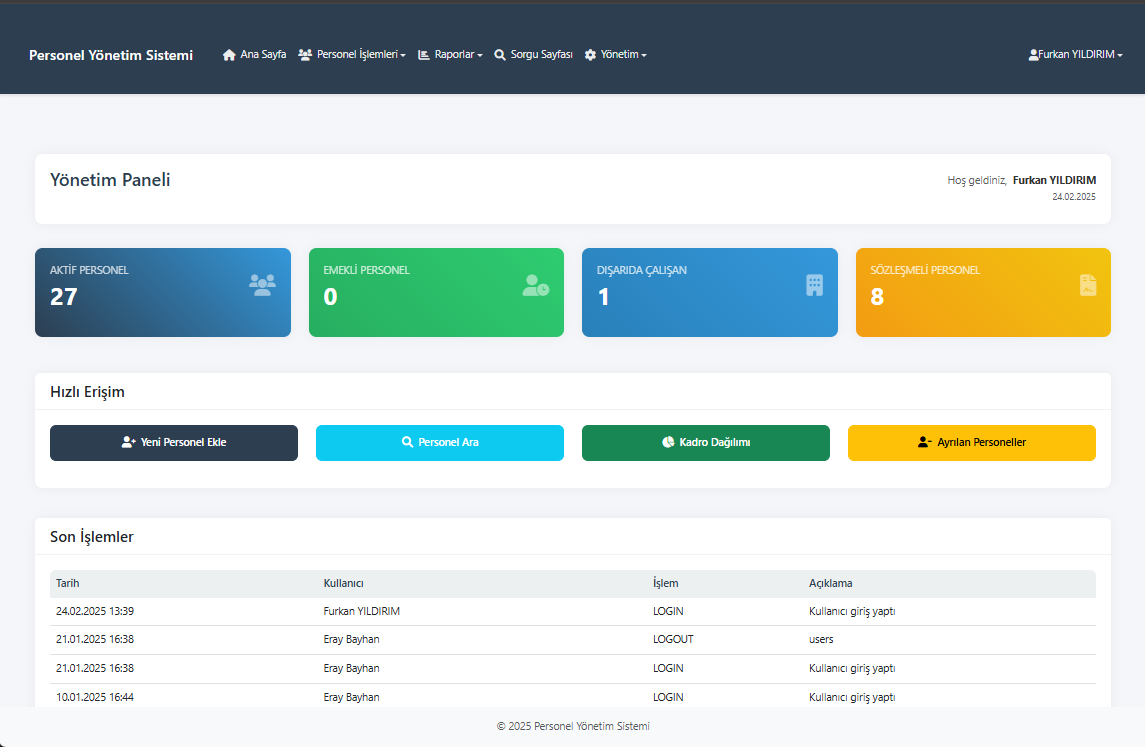Click the gear icon beside Yönetim
The height and width of the screenshot is (747, 1145).
(x=590, y=55)
